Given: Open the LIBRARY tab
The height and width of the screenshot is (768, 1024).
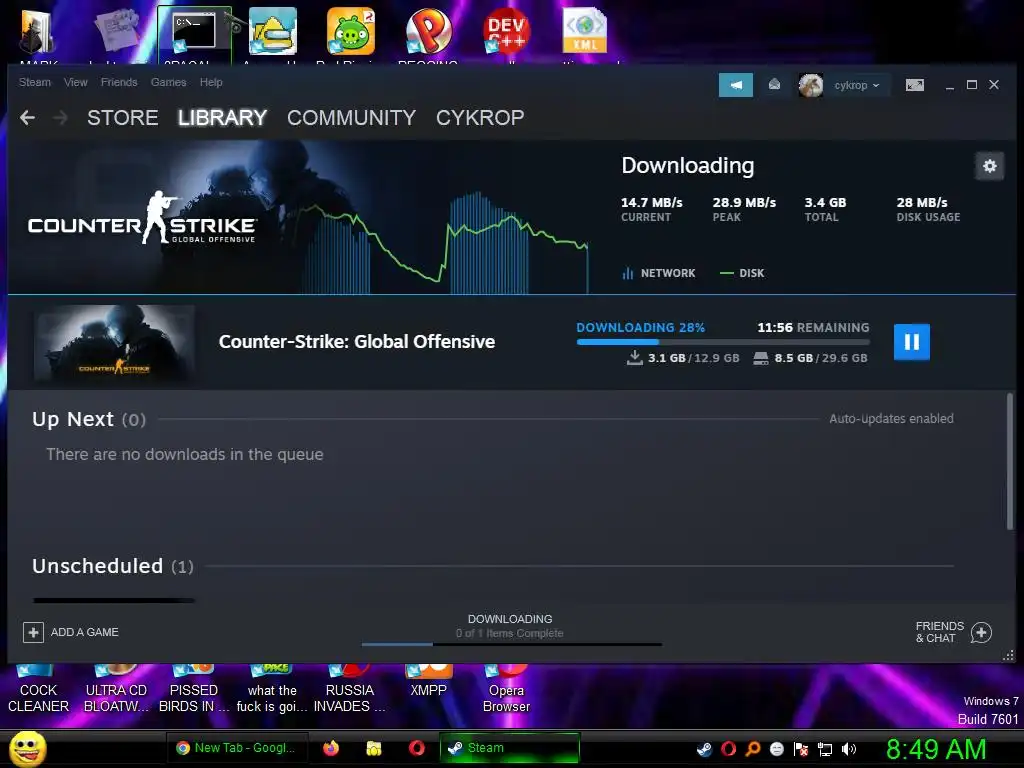Looking at the screenshot, I should [x=222, y=118].
